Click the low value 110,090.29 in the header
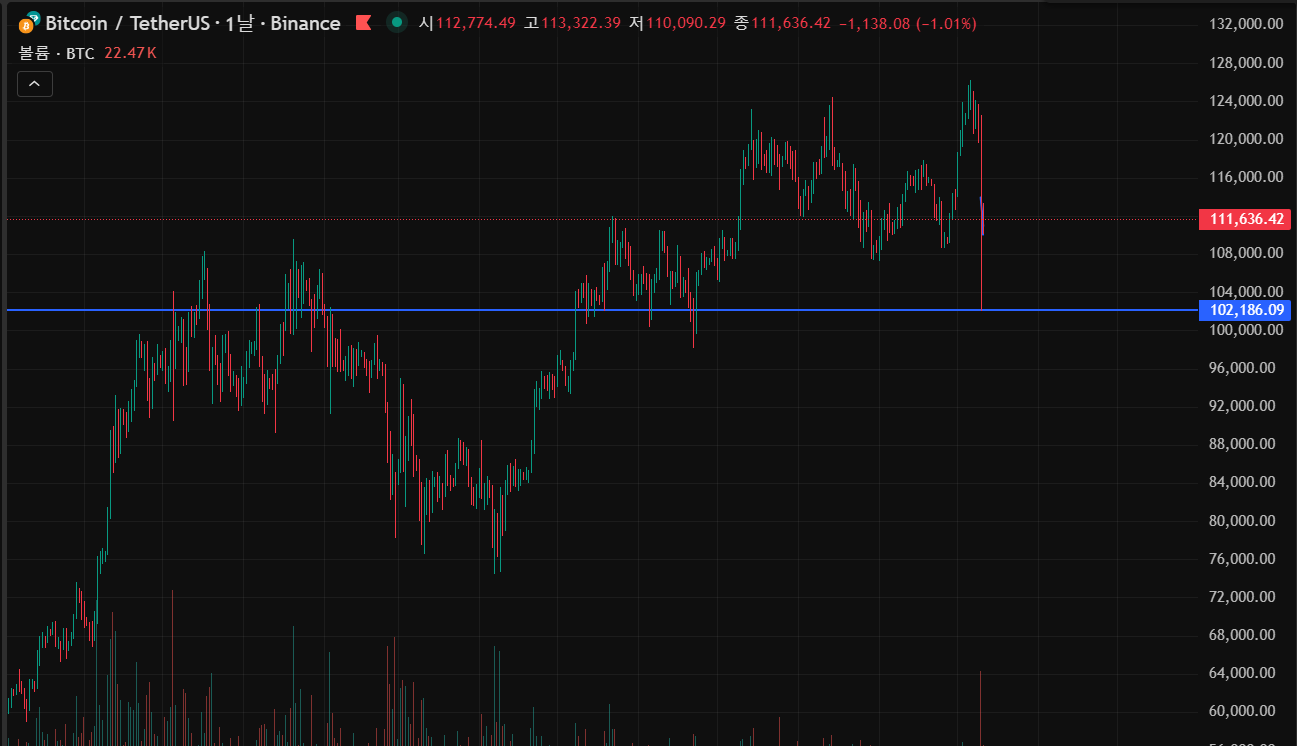 click(x=686, y=23)
